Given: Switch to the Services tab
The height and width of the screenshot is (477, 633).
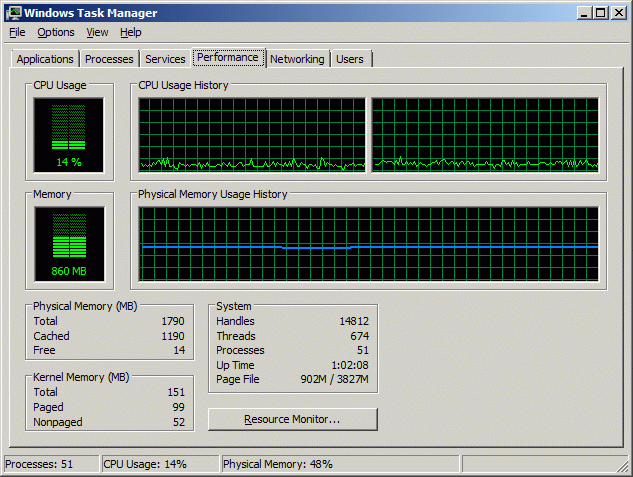Looking at the screenshot, I should click(165, 59).
